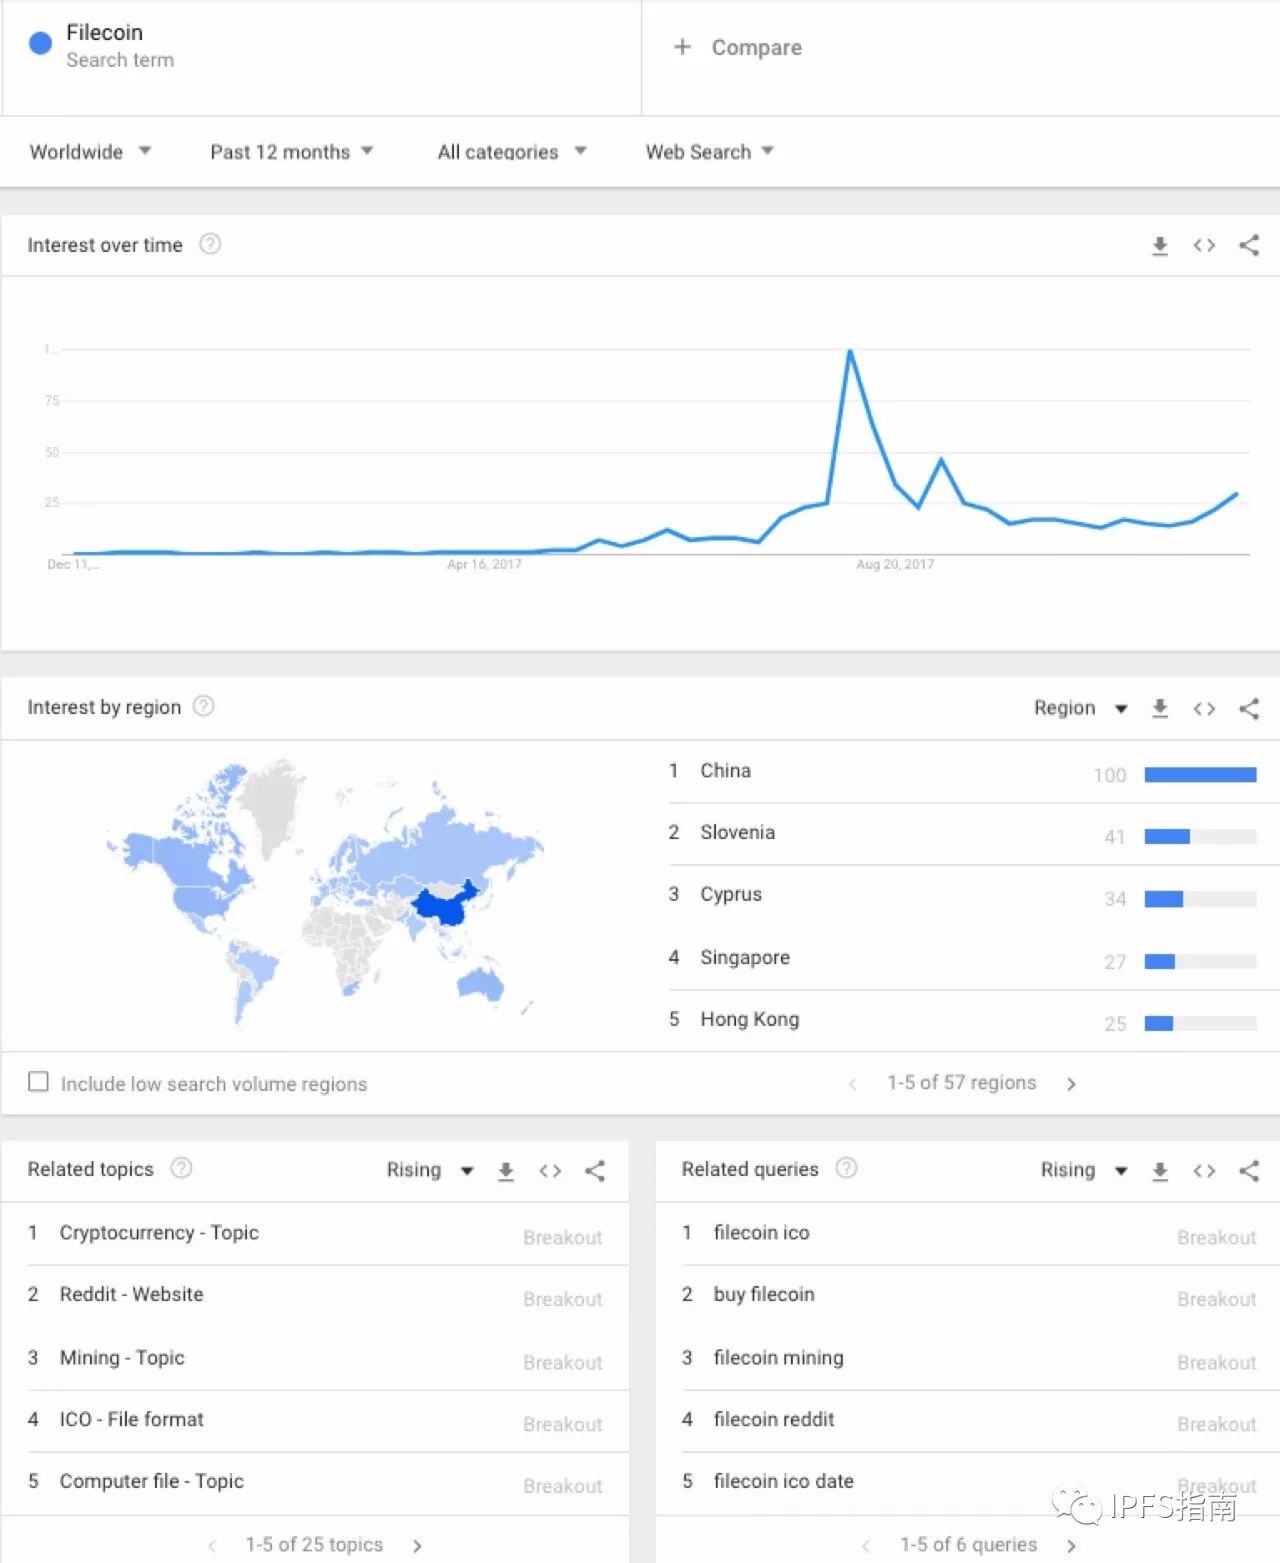Open the Web Search type dropdown

[710, 152]
